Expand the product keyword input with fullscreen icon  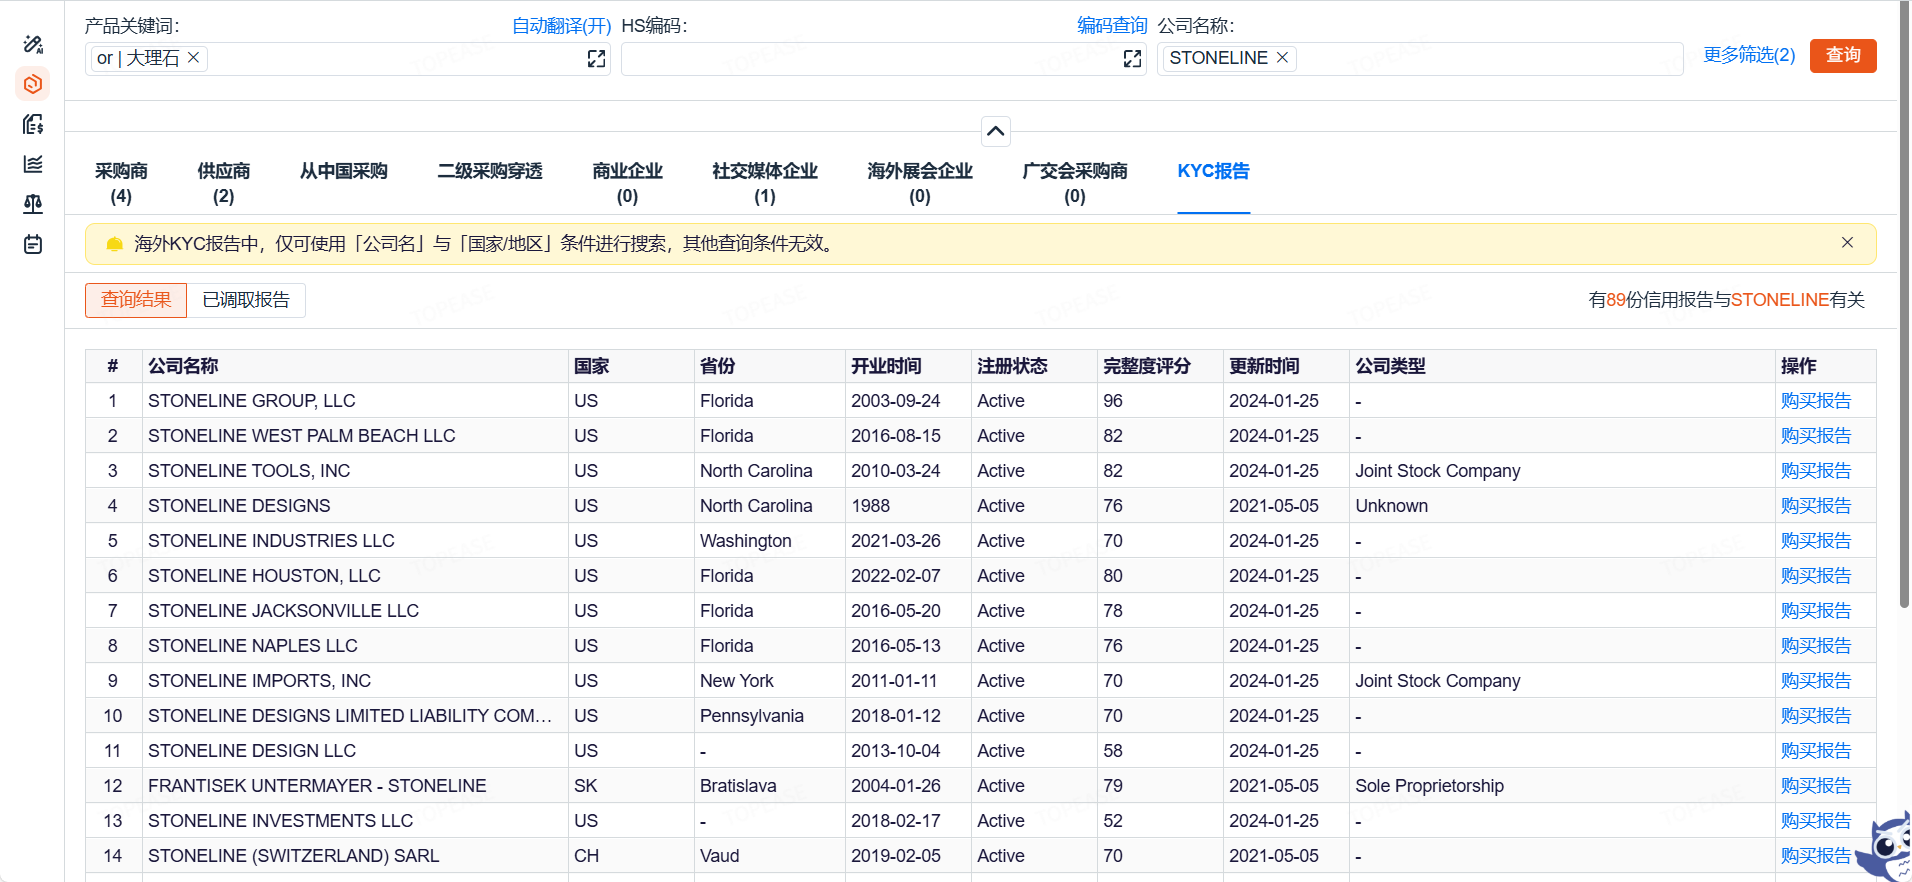(596, 59)
